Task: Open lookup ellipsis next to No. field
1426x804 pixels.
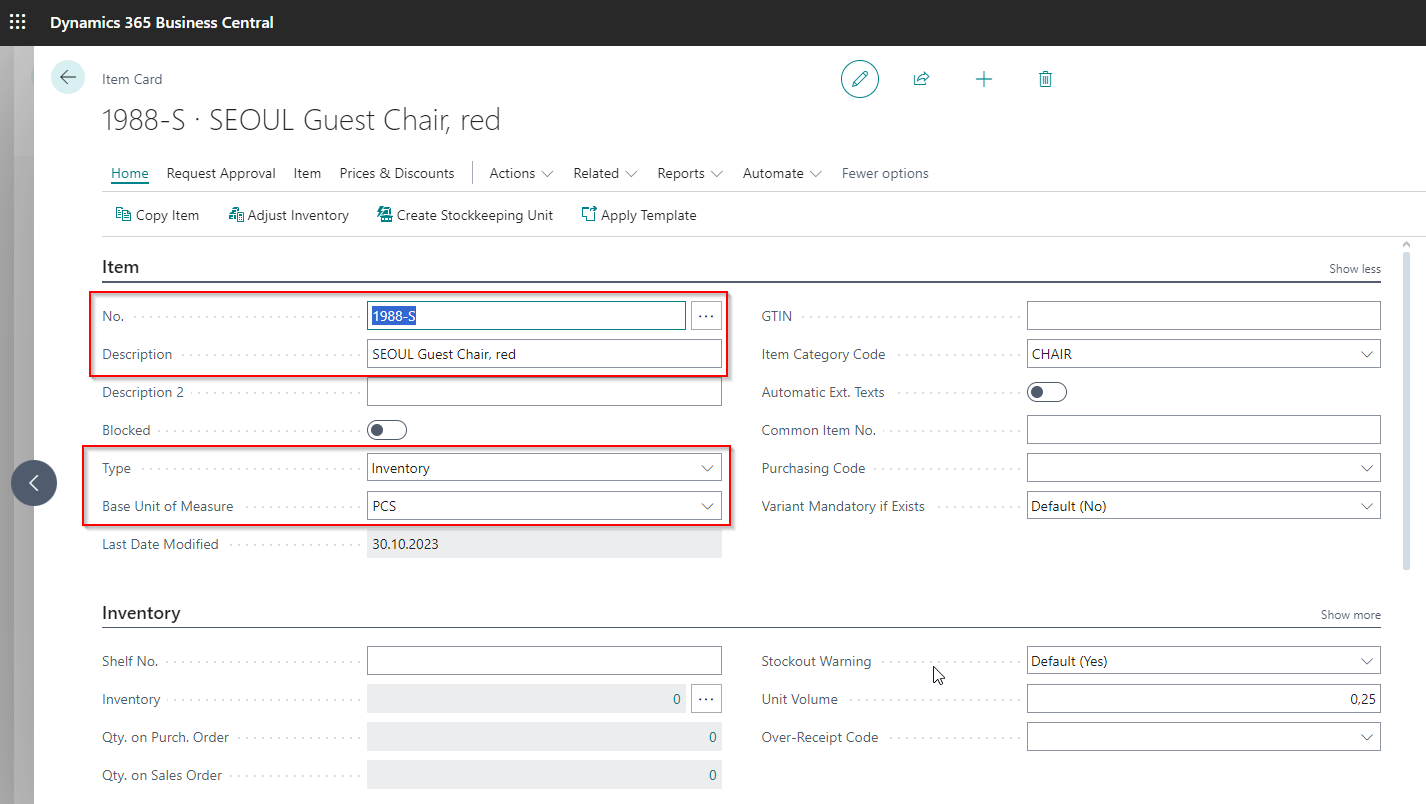Action: [x=706, y=316]
